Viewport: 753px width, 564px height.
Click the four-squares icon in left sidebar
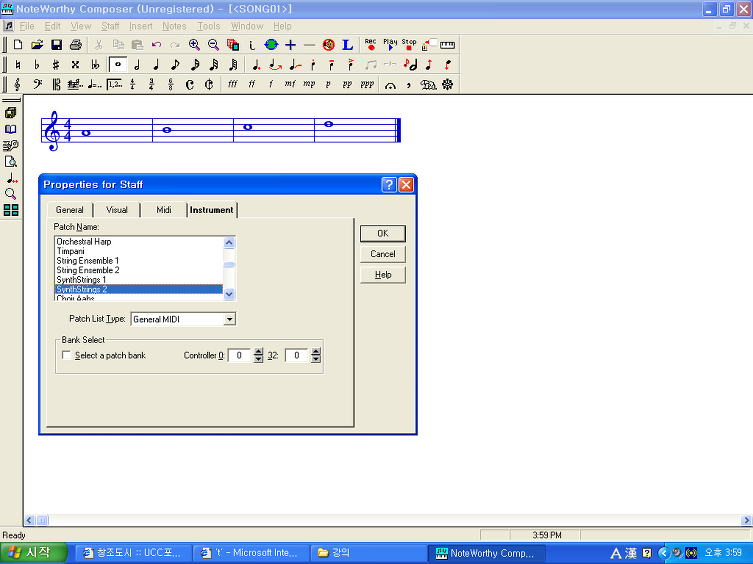[11, 210]
